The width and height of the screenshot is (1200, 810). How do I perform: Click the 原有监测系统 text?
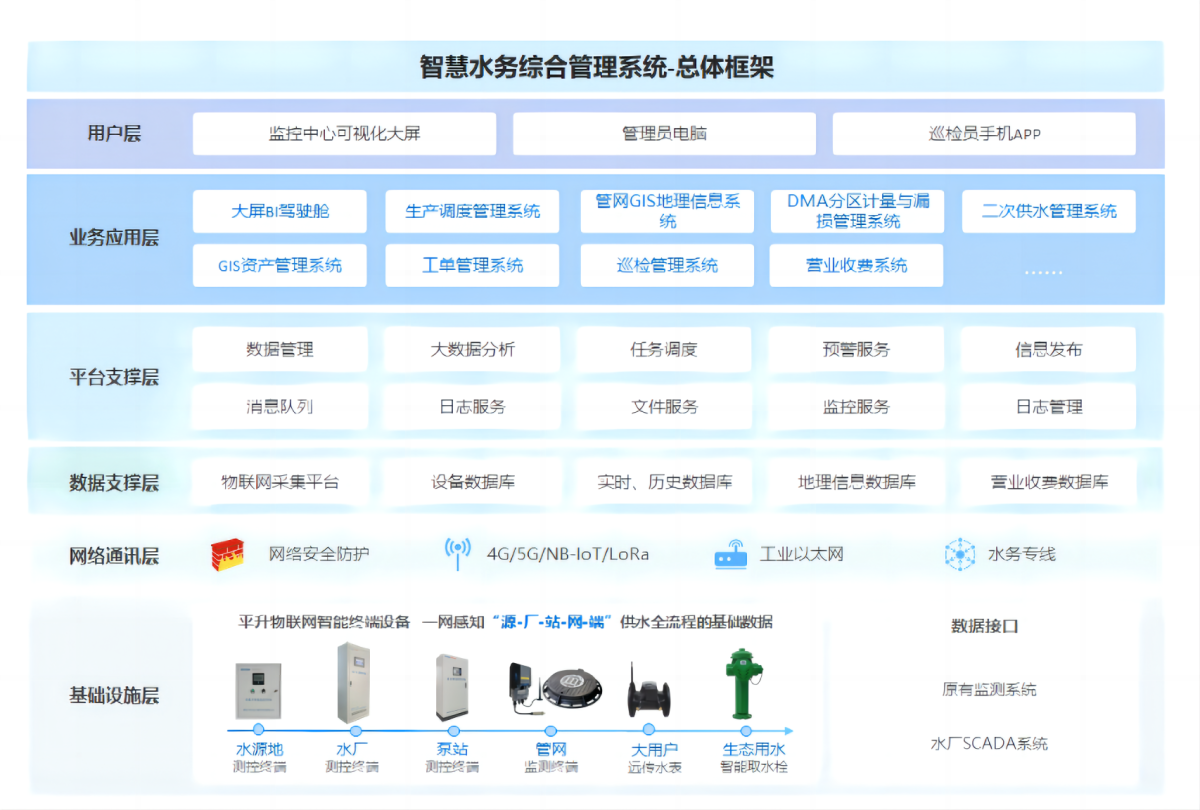point(989,689)
